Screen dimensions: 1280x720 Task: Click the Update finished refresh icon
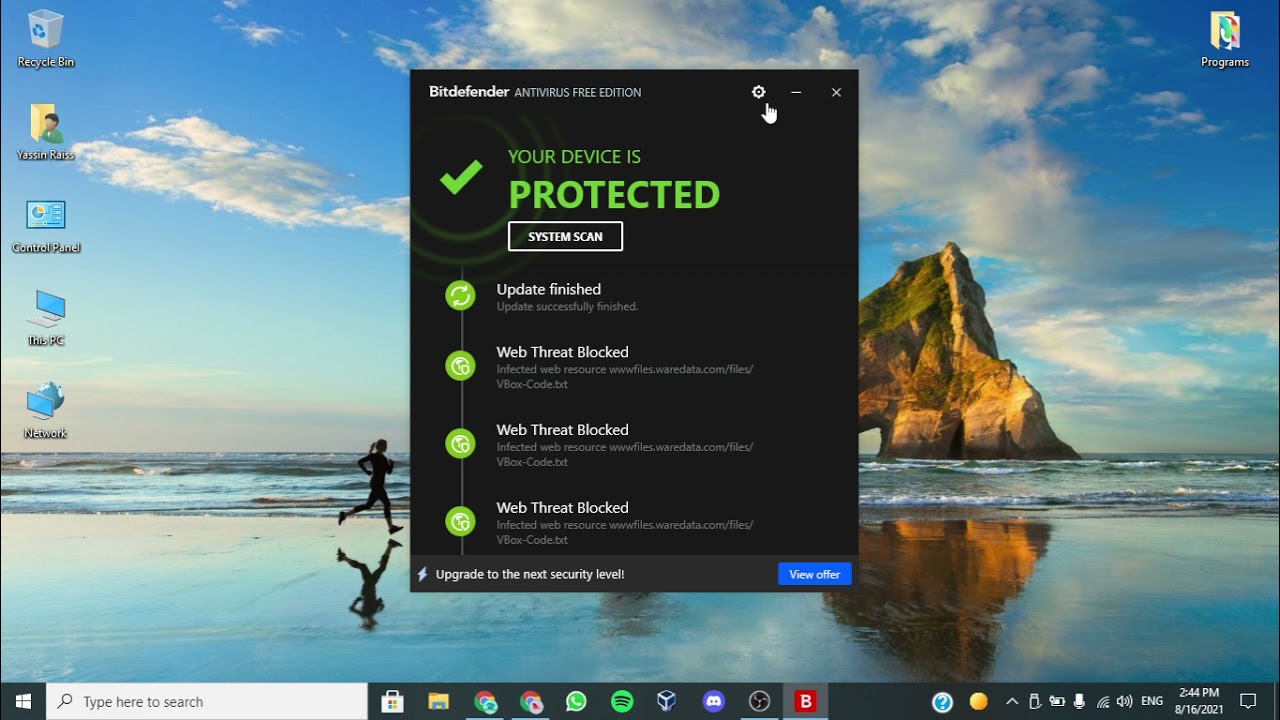460,295
